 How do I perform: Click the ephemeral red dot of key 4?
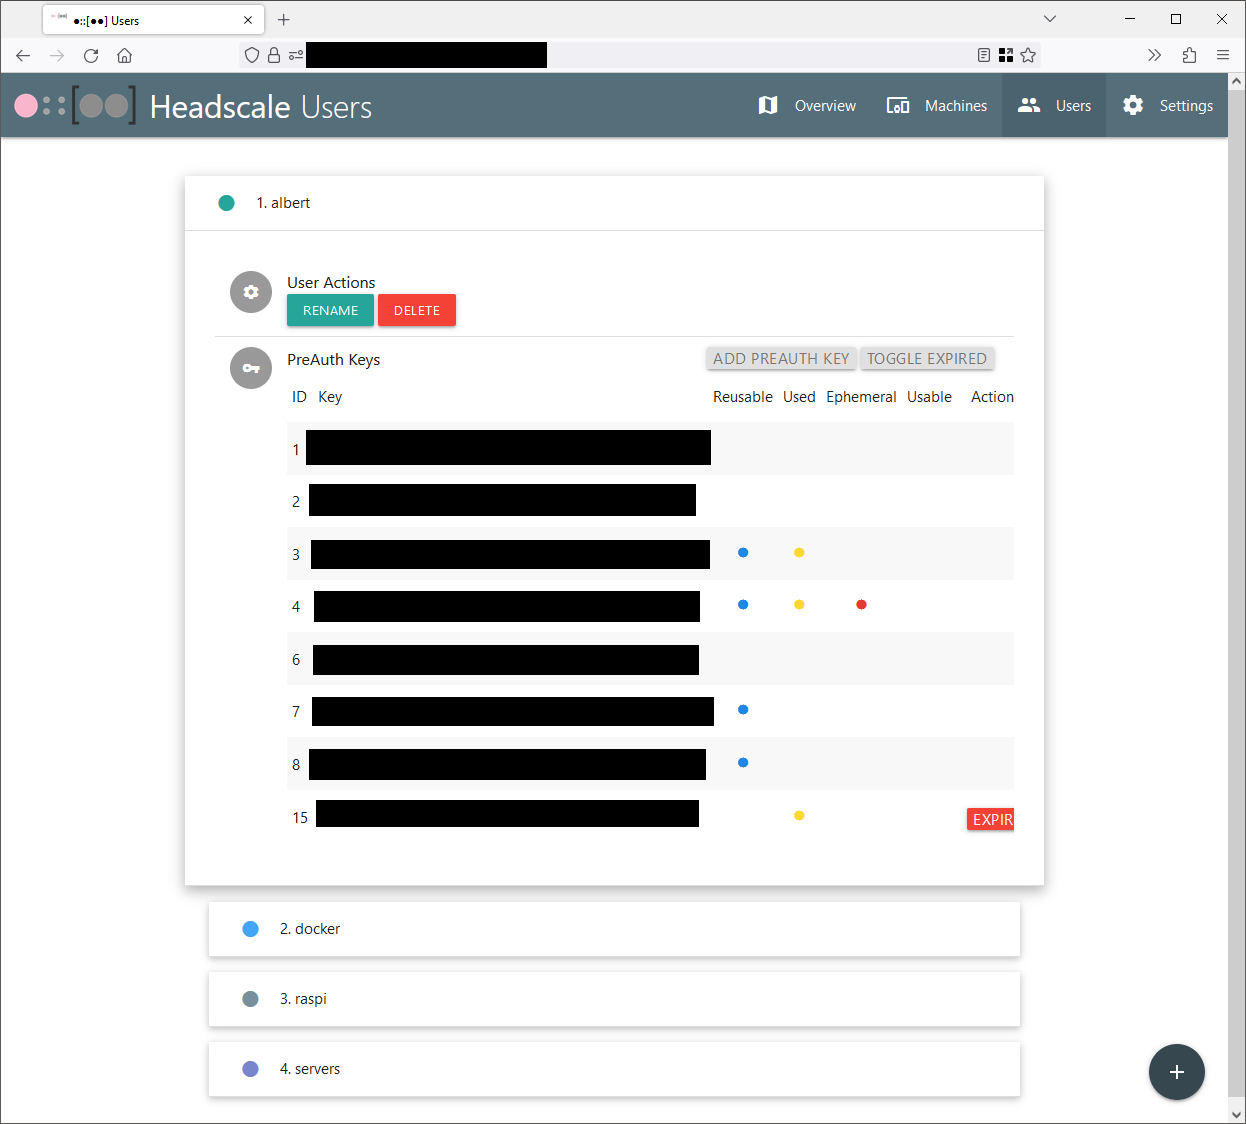[x=861, y=604]
